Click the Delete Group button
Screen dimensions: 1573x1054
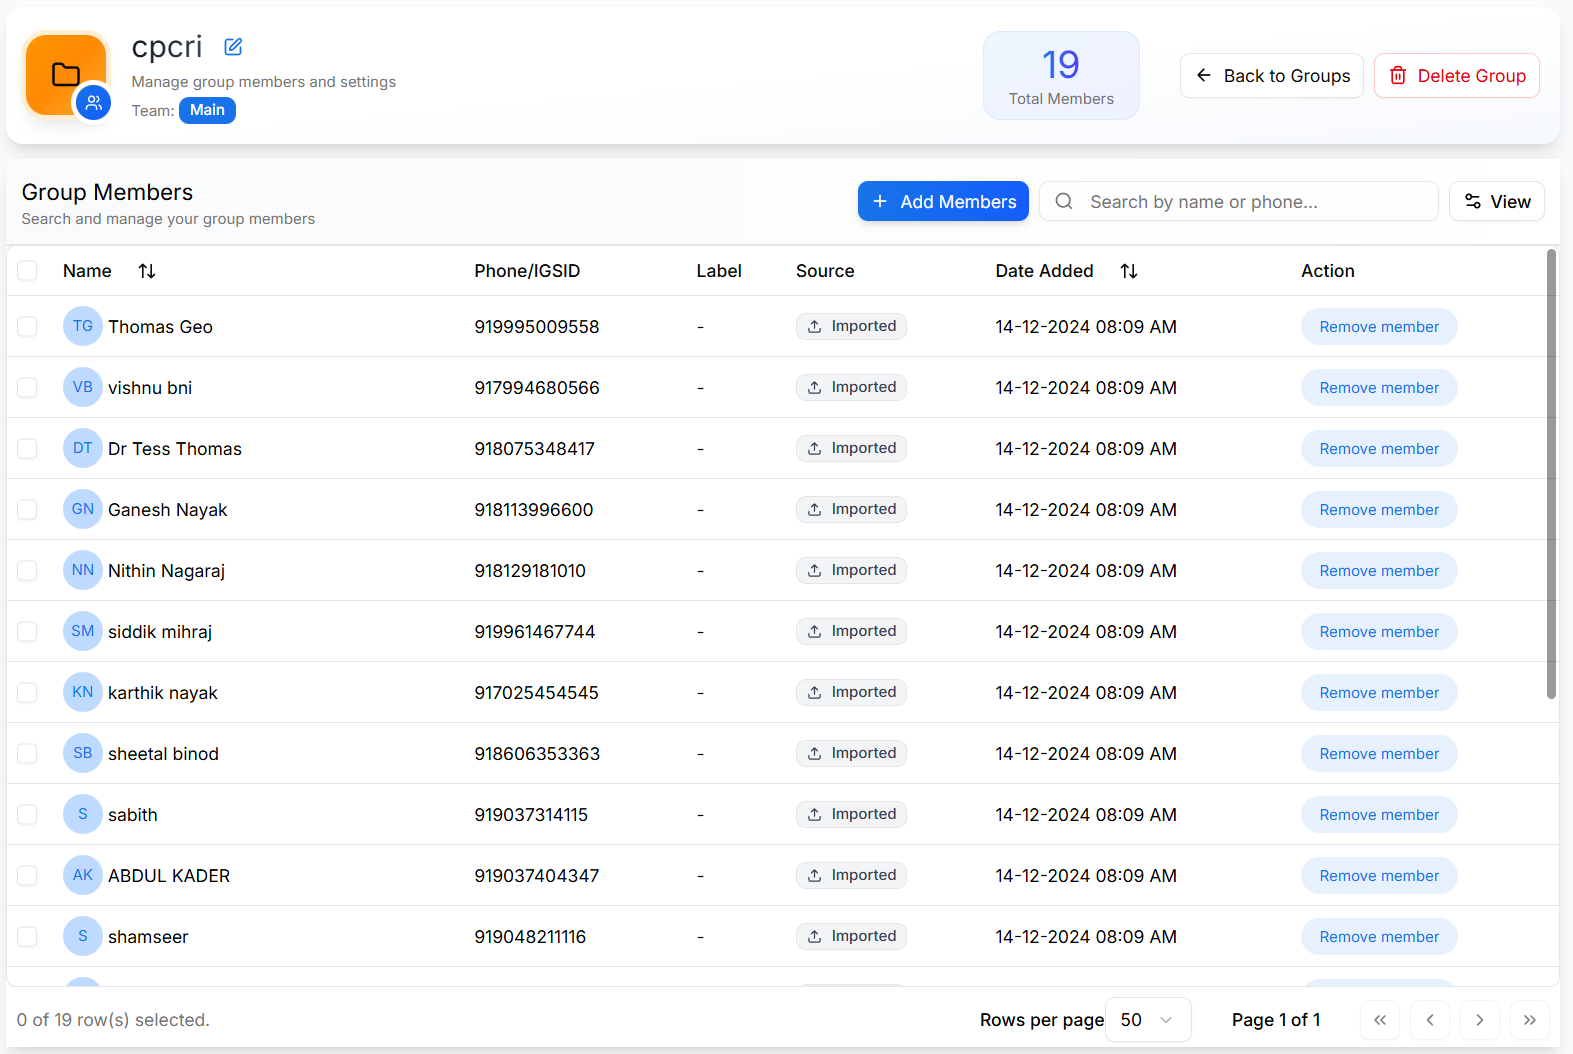click(x=1456, y=76)
